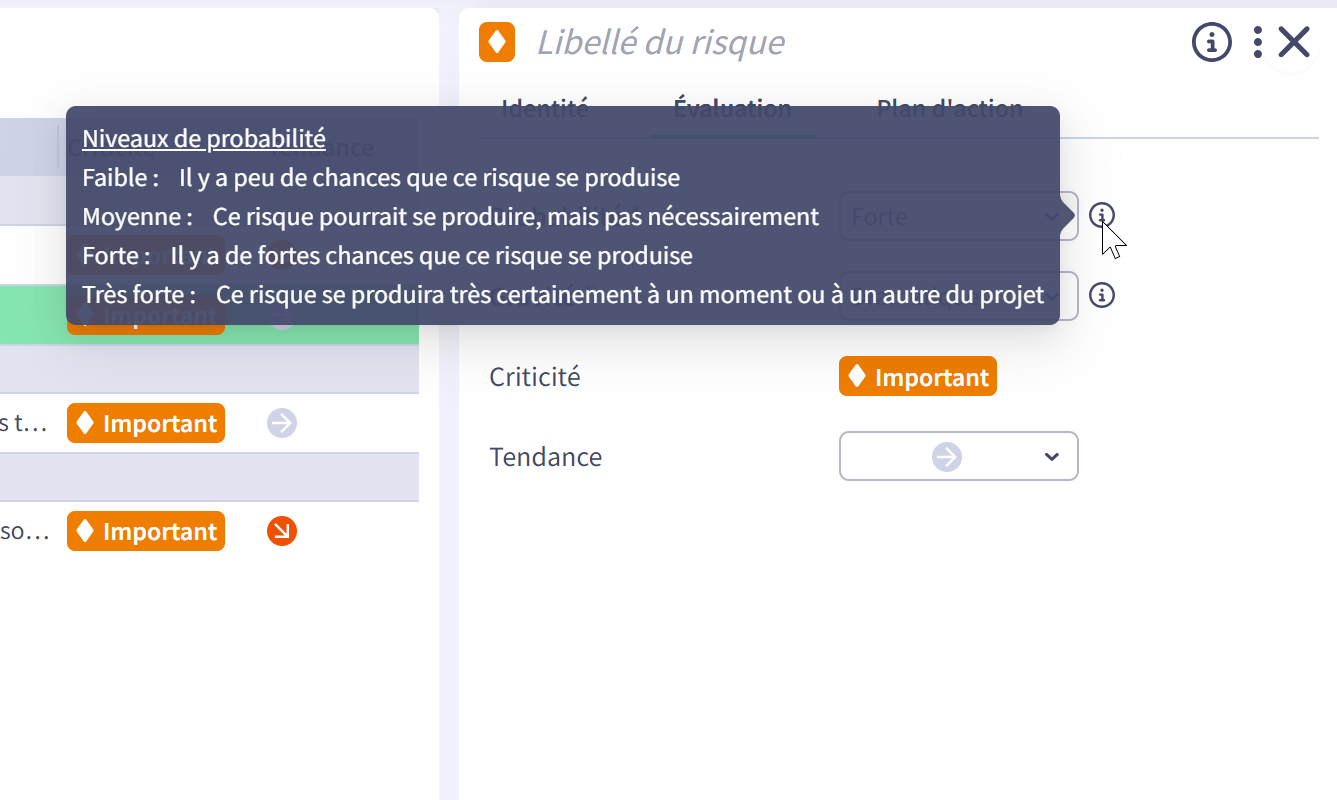Screen dimensions: 1337x800
Task: Click the orange diamond risk icon in header
Action: (497, 42)
